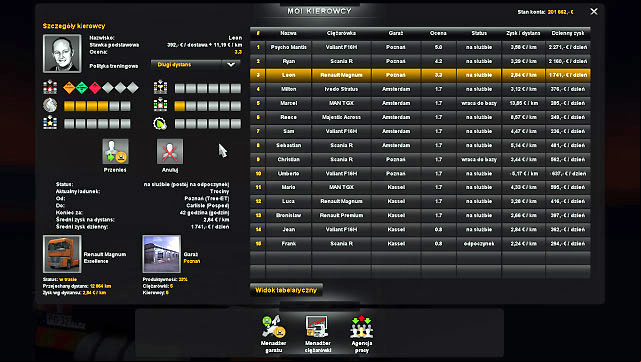641x362 pixels.
Task: Sort by the Status column header
Action: (479, 33)
